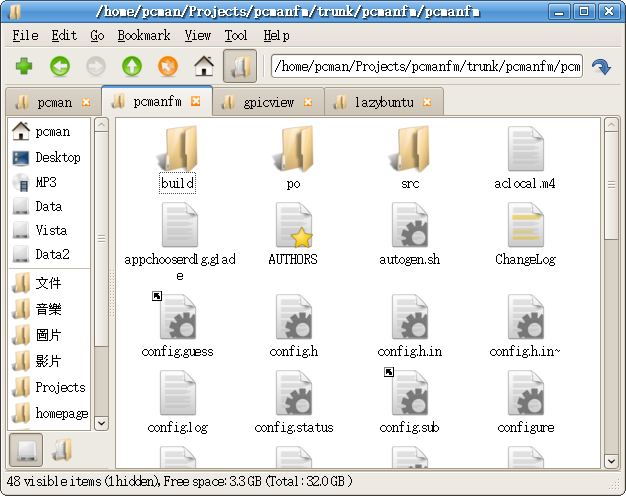
Task: Open Projects bookmark in the sidebar
Action: pos(59,387)
